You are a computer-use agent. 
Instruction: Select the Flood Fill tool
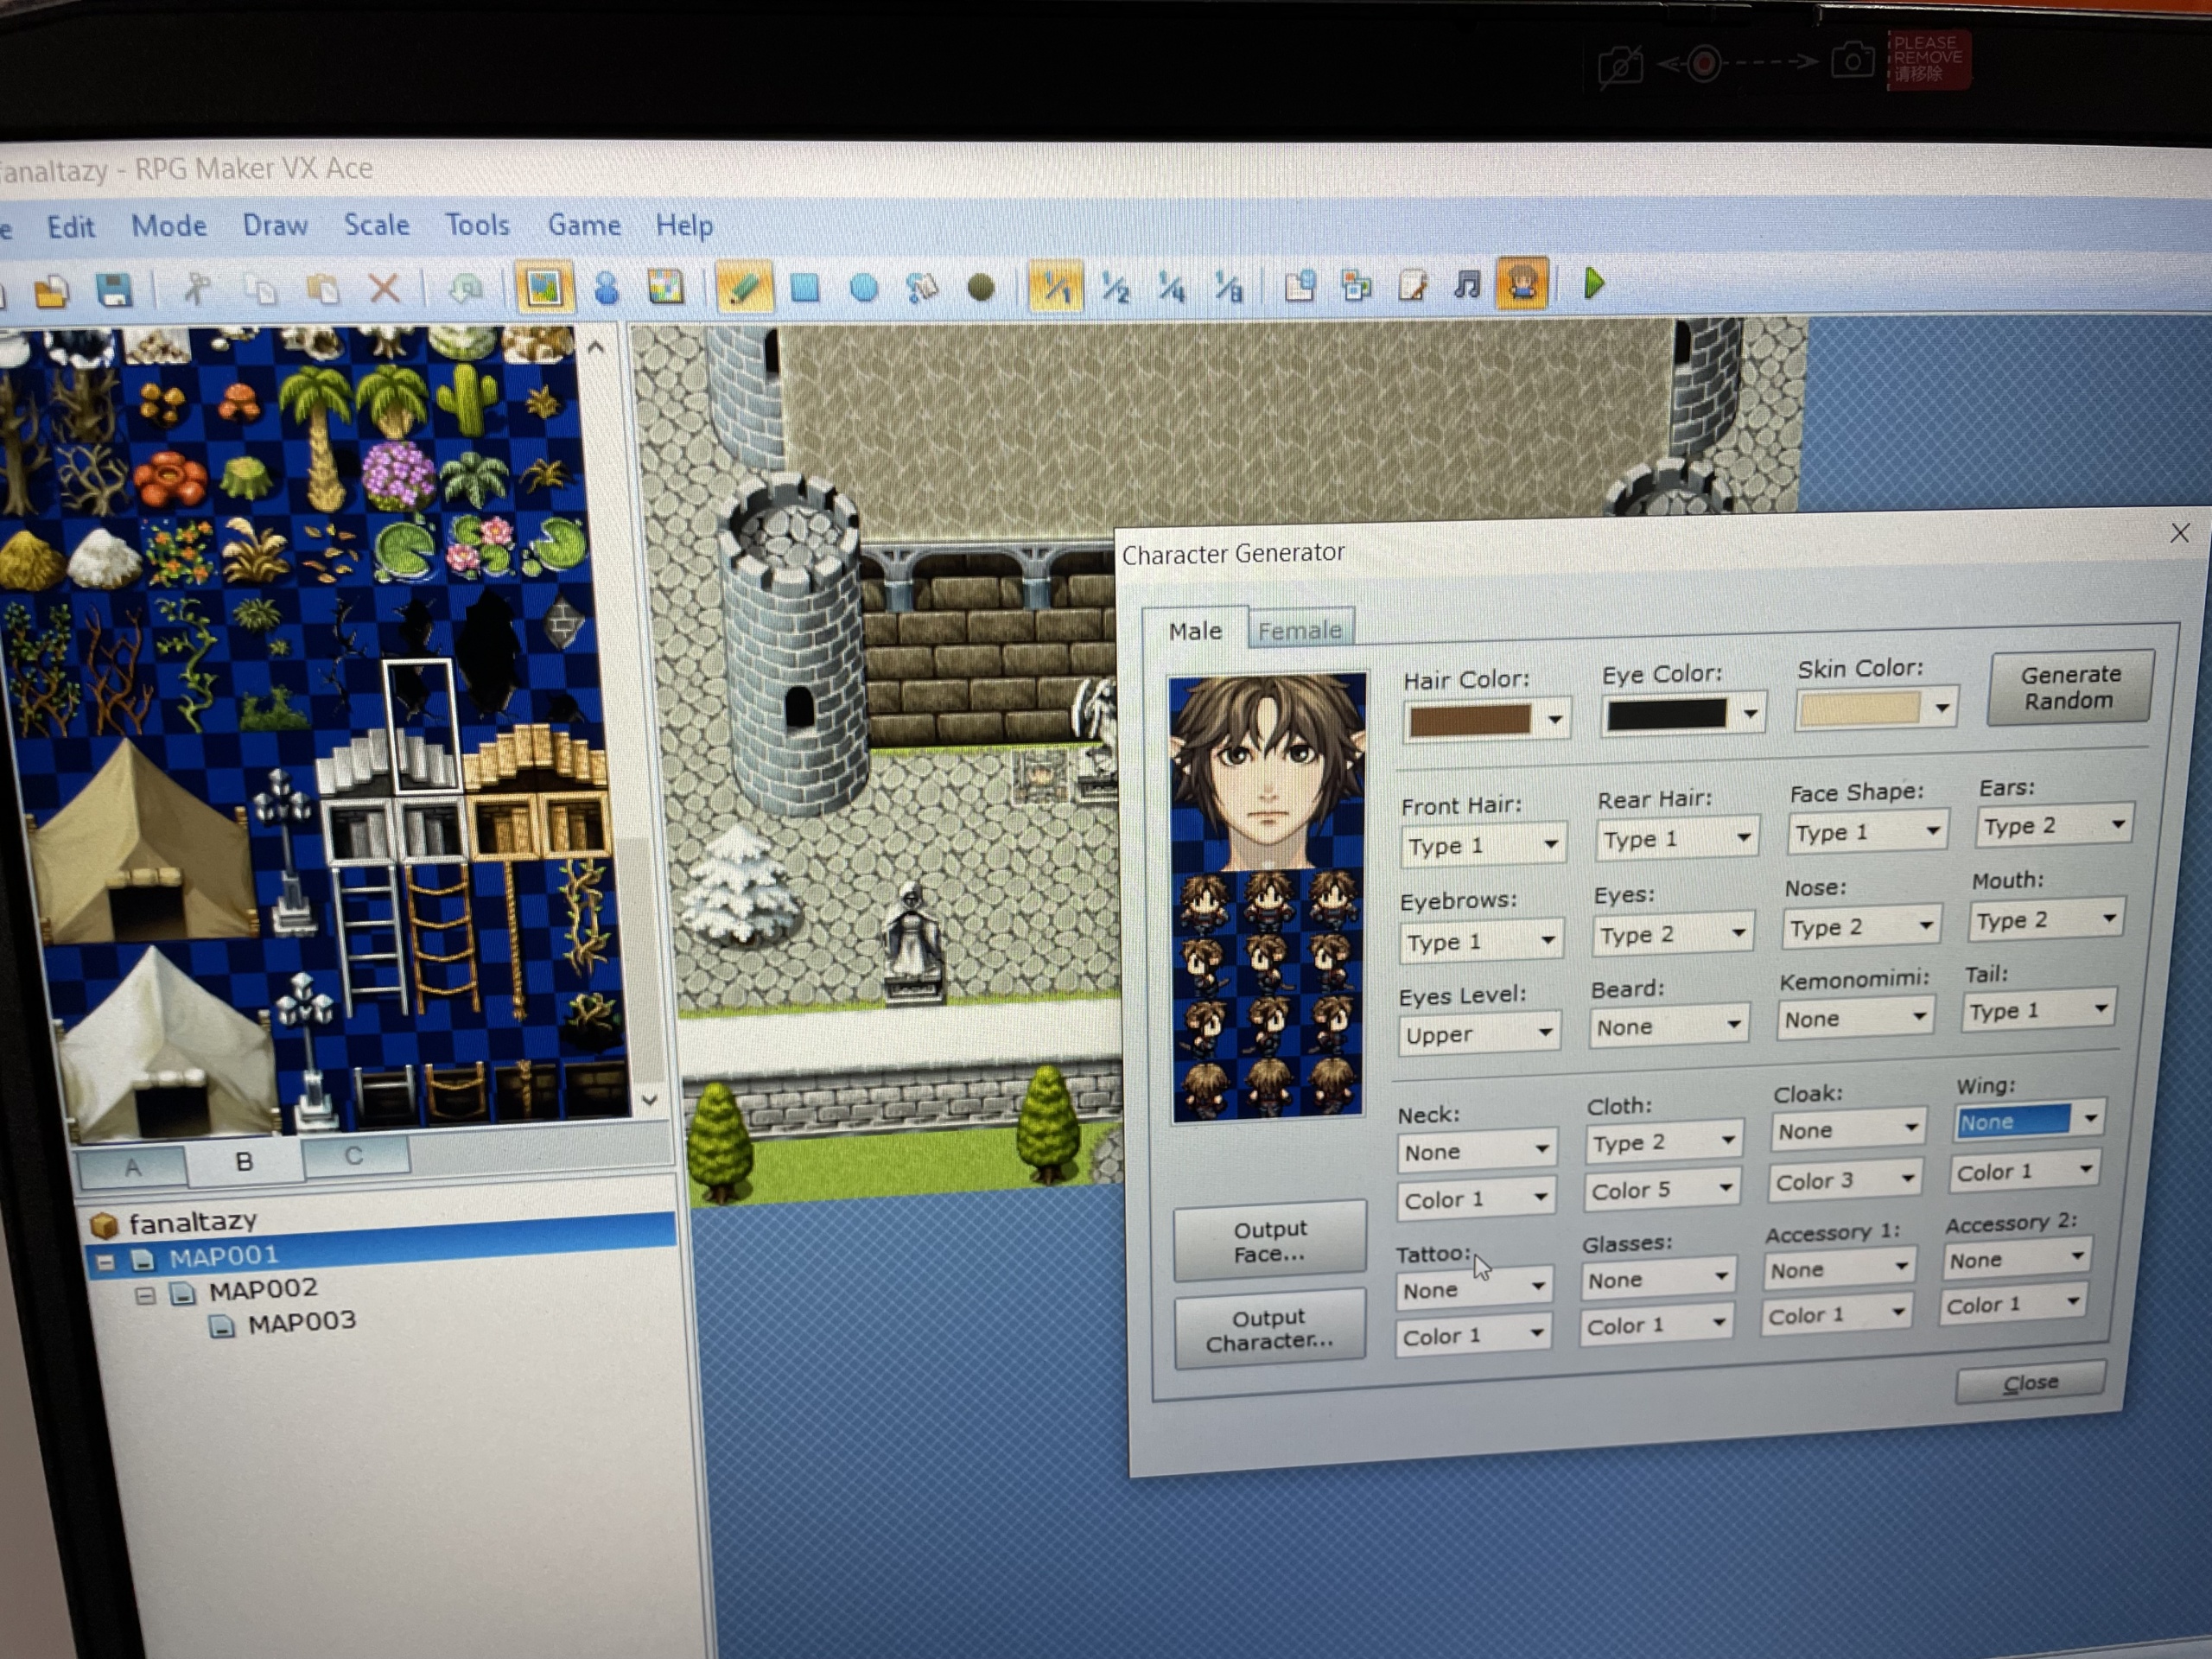[922, 288]
